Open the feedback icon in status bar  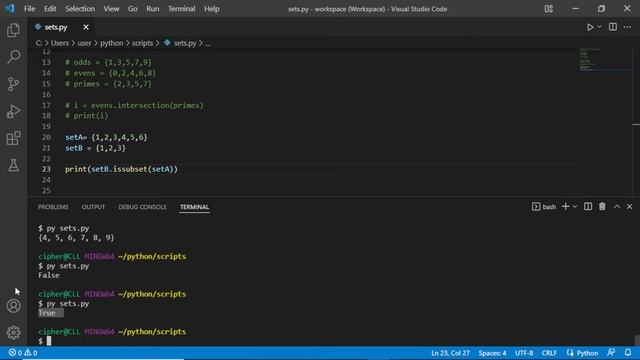[x=611, y=353]
